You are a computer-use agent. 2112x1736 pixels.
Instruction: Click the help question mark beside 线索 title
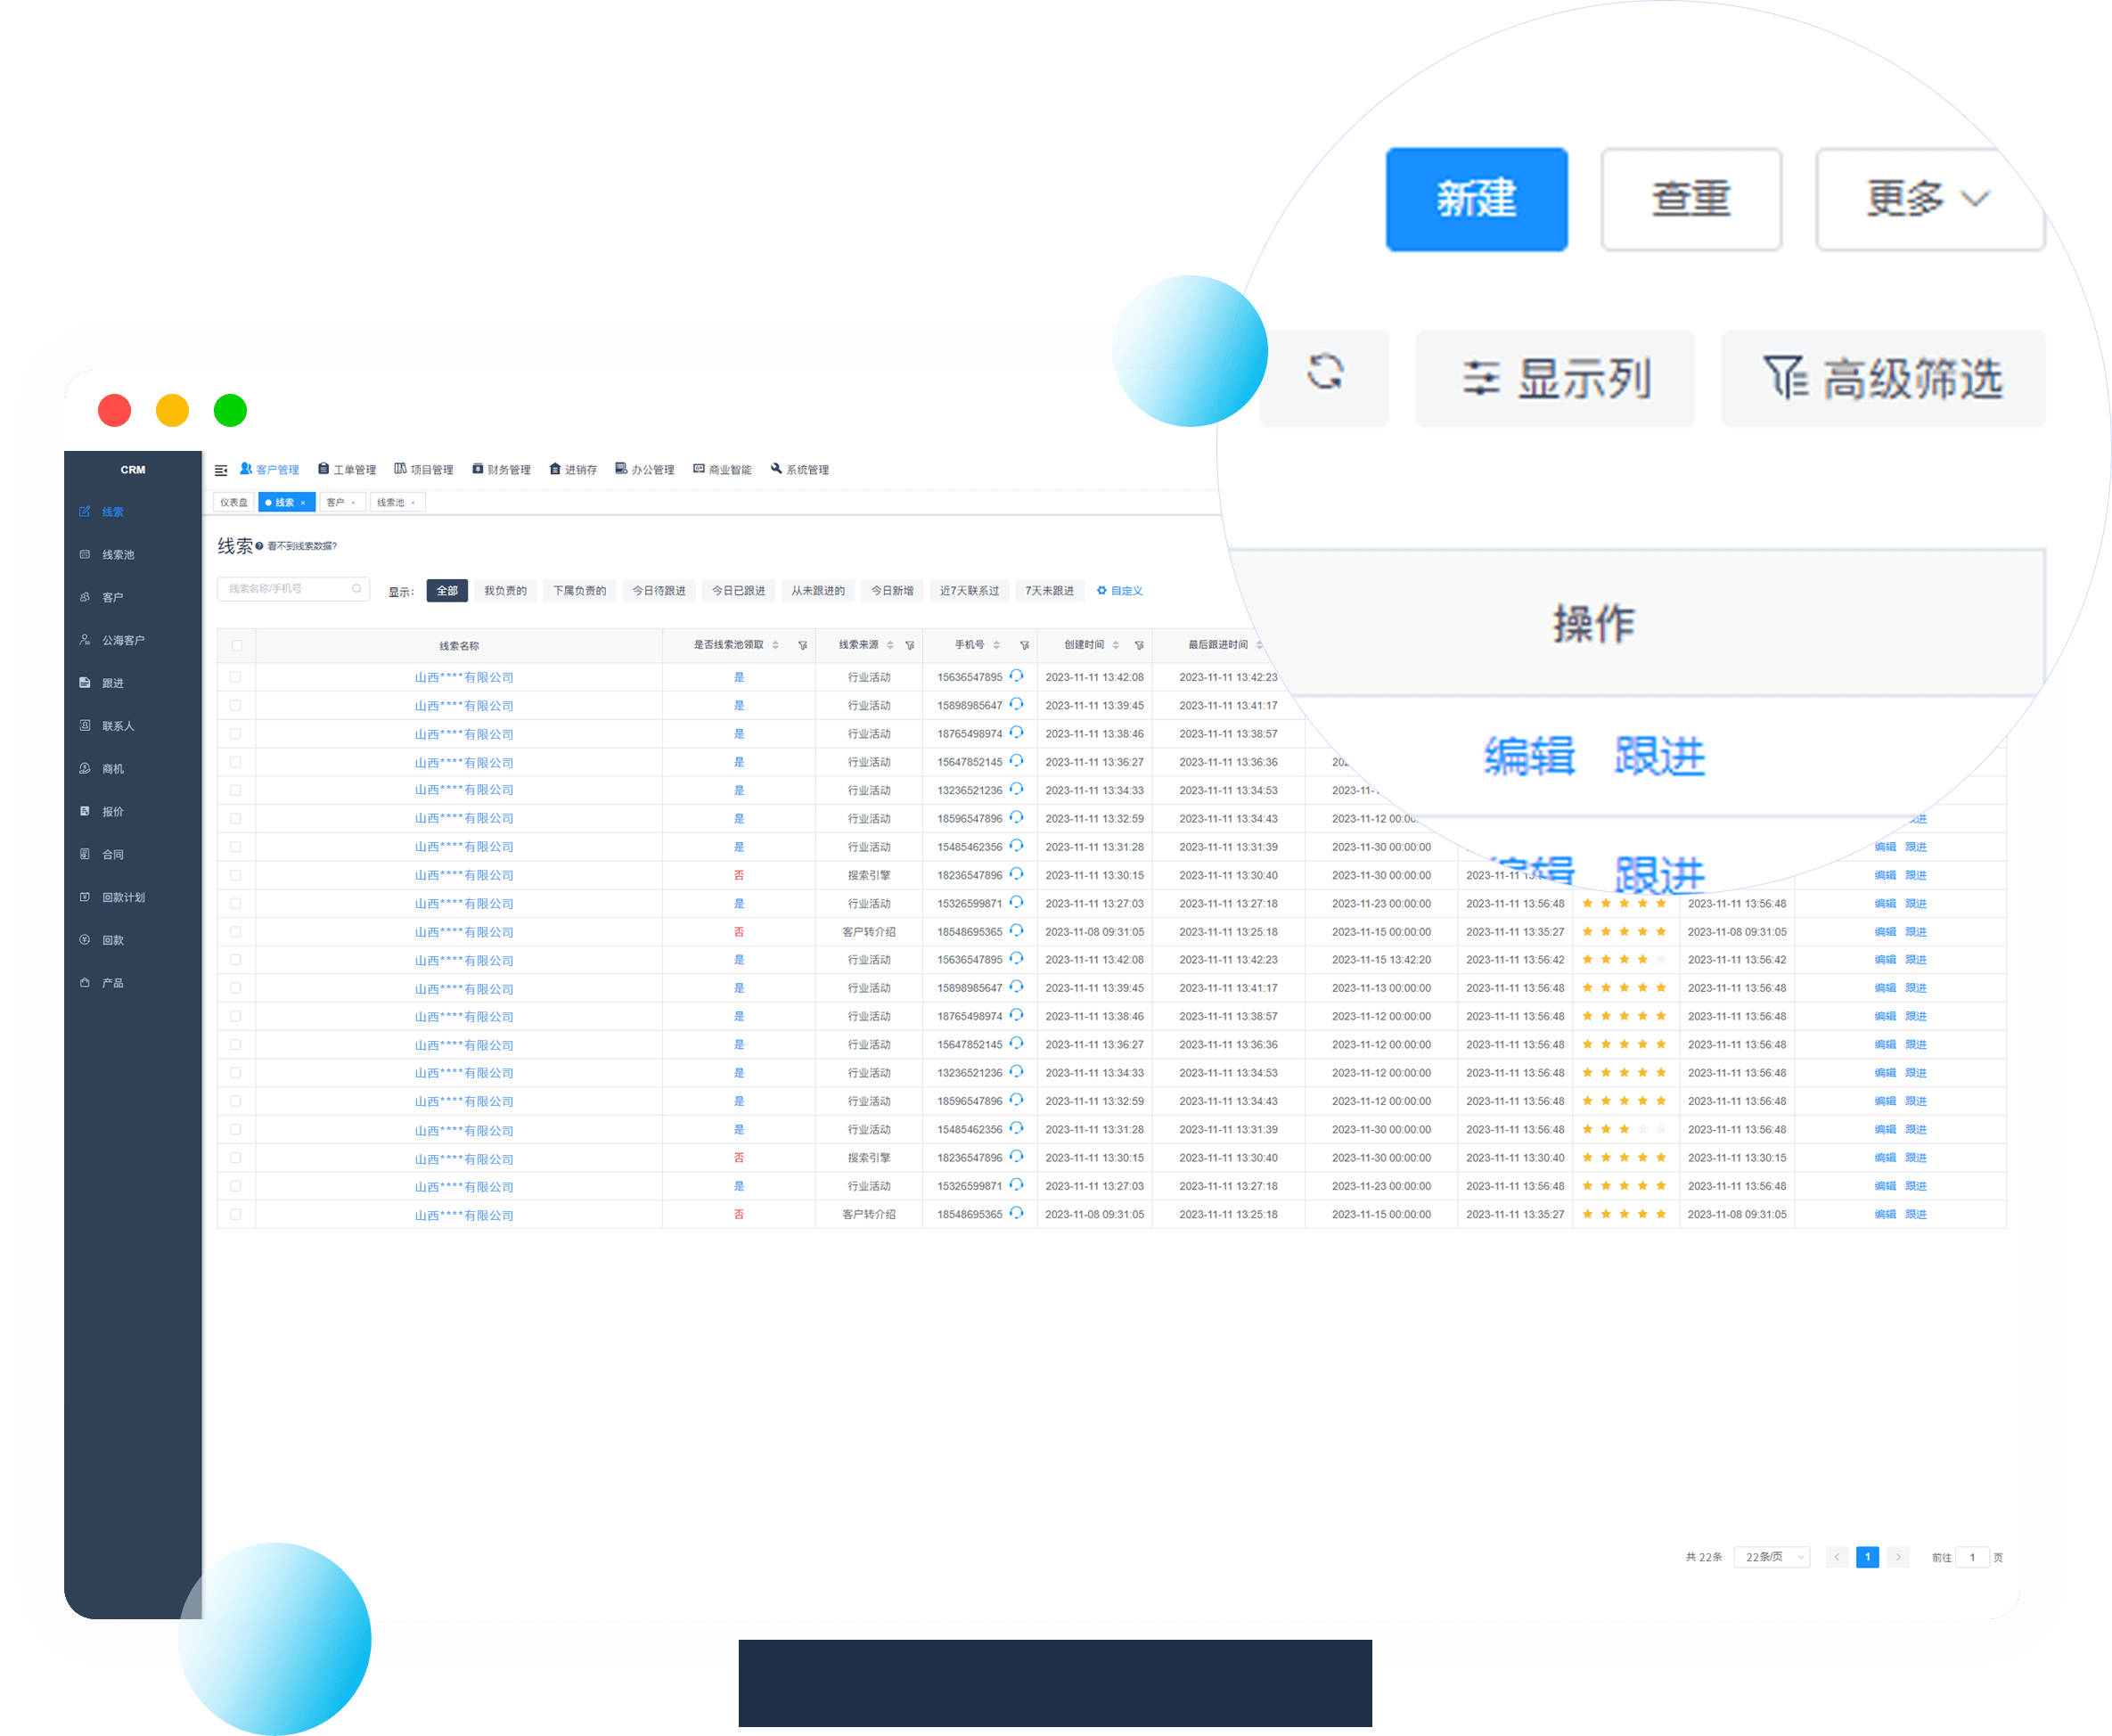pos(259,546)
